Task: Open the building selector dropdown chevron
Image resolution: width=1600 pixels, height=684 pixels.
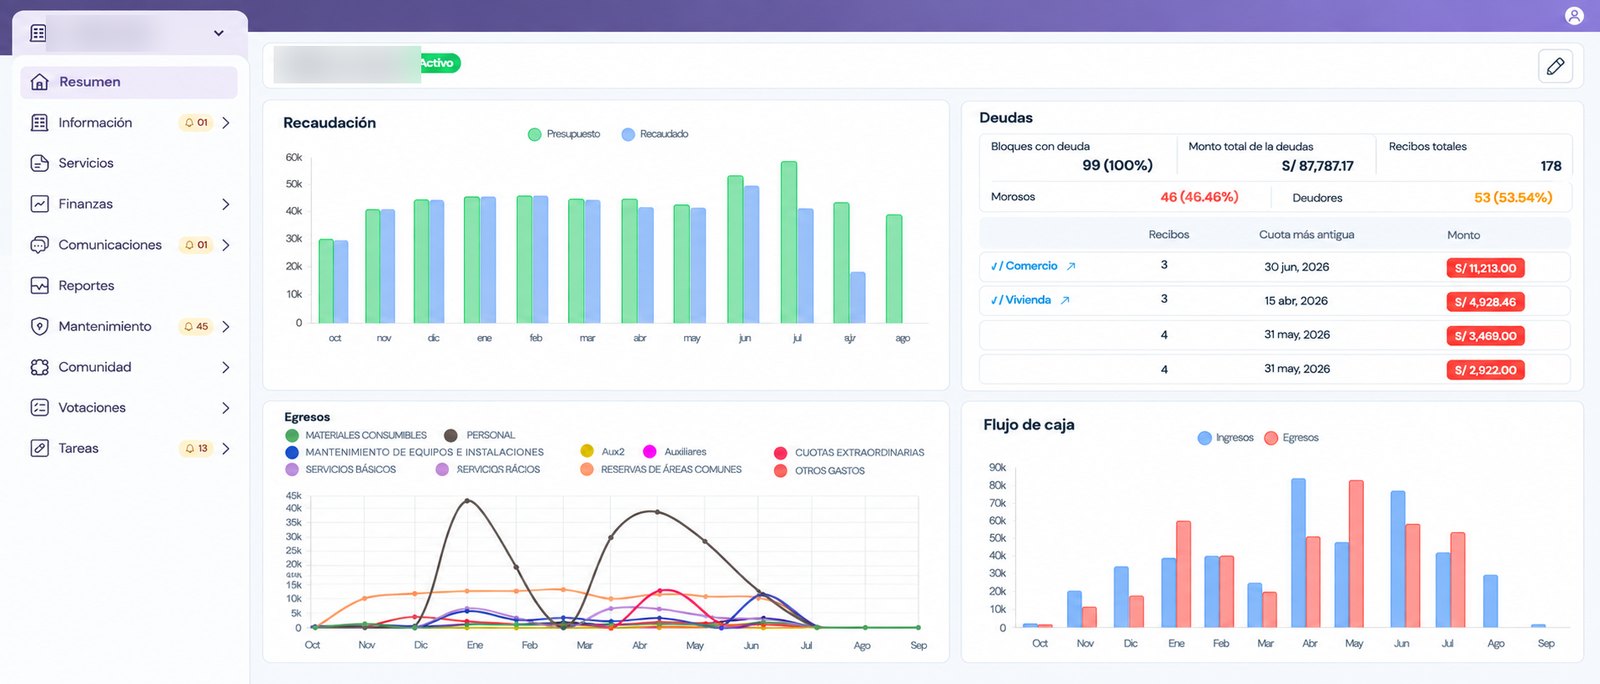Action: (219, 33)
